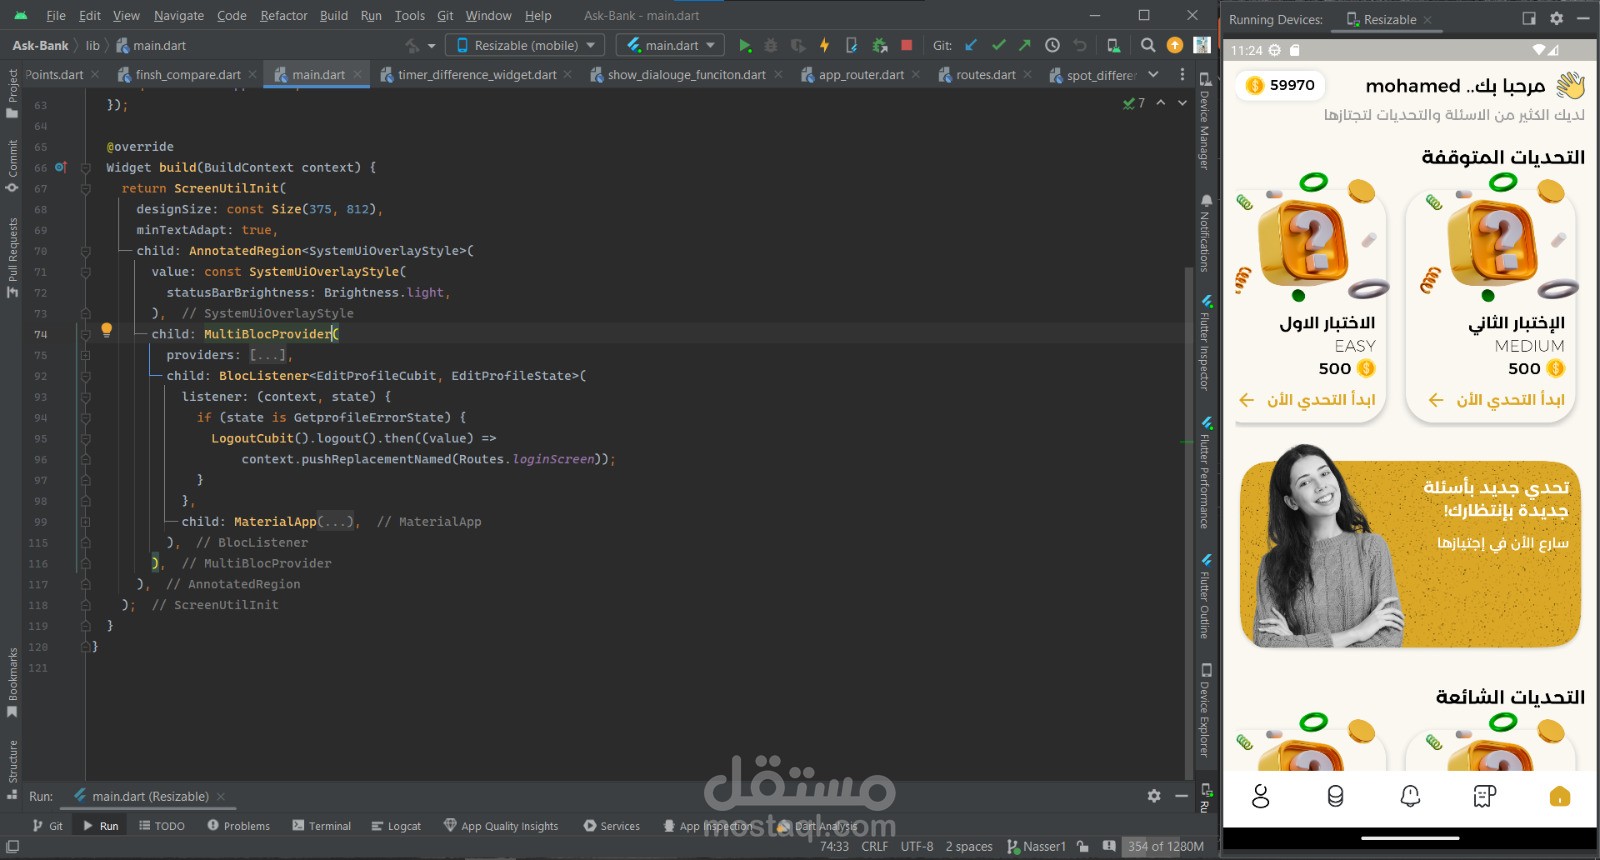Click CRLF line separator in status bar

point(875,846)
